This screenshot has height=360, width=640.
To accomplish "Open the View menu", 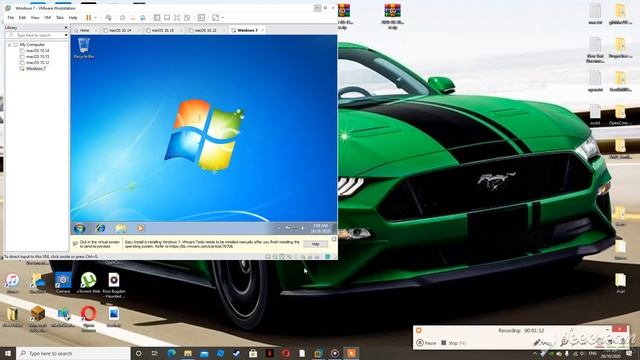I will (35, 18).
